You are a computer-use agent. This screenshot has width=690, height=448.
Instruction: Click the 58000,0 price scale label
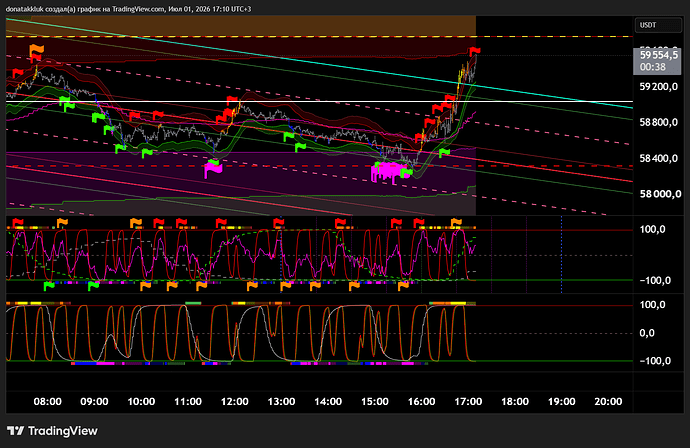coord(658,194)
